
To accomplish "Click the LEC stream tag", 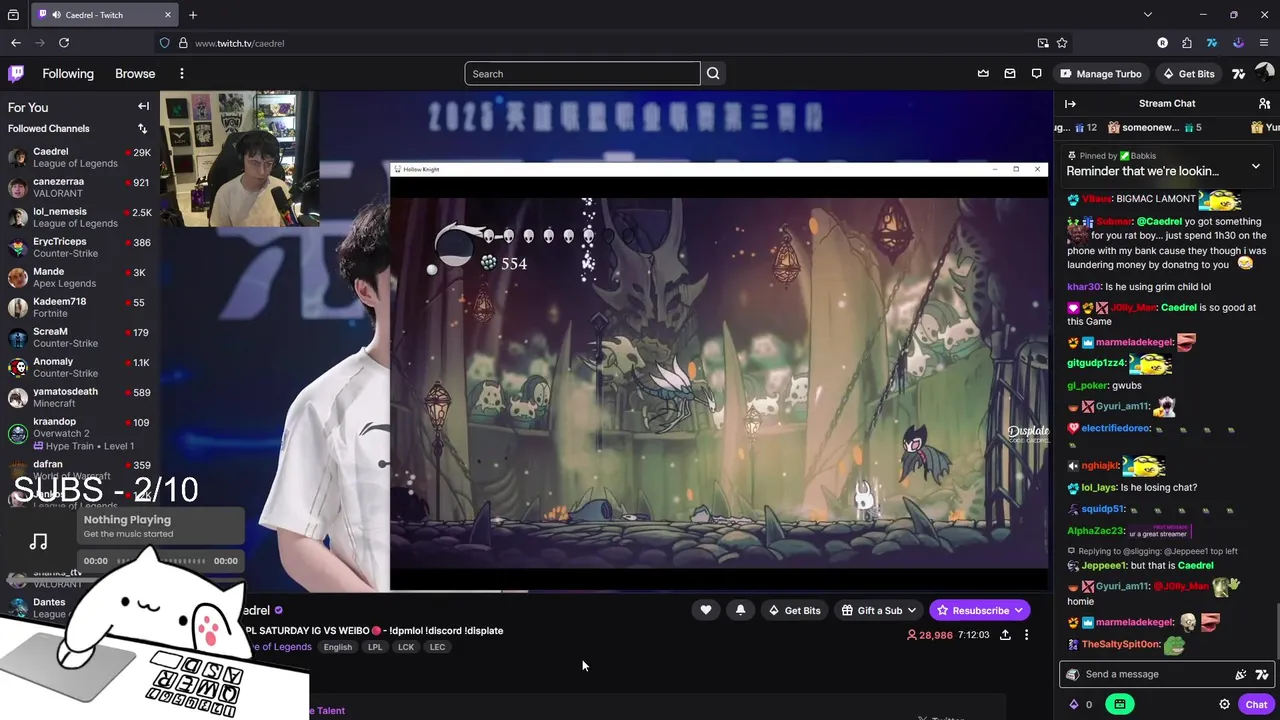I will pyautogui.click(x=437, y=647).
